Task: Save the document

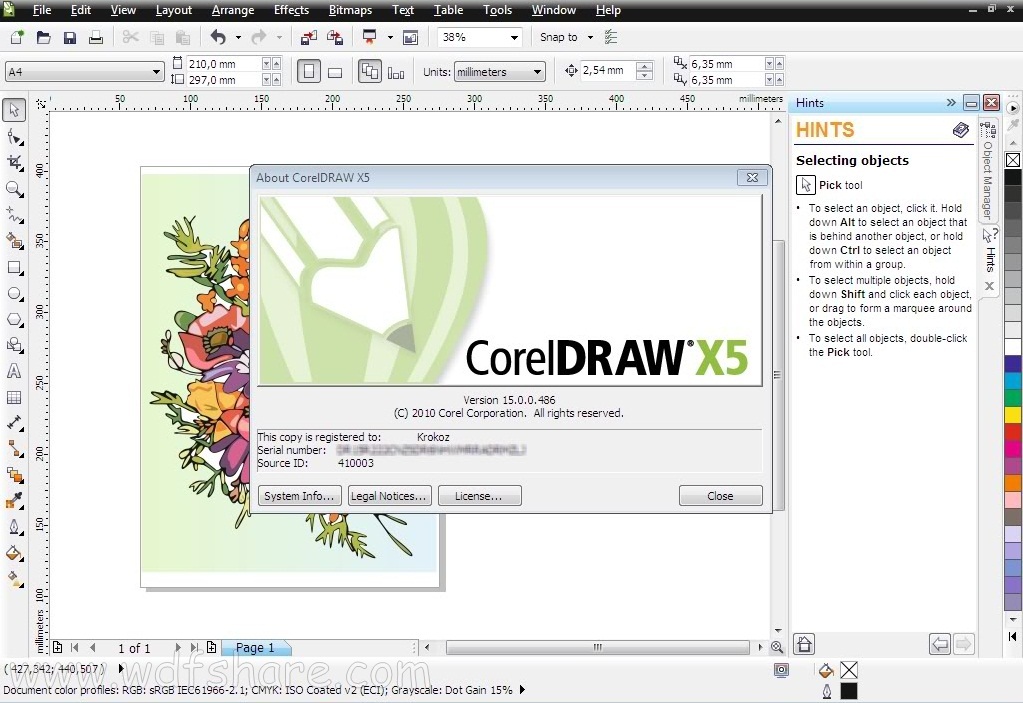Action: (x=70, y=37)
